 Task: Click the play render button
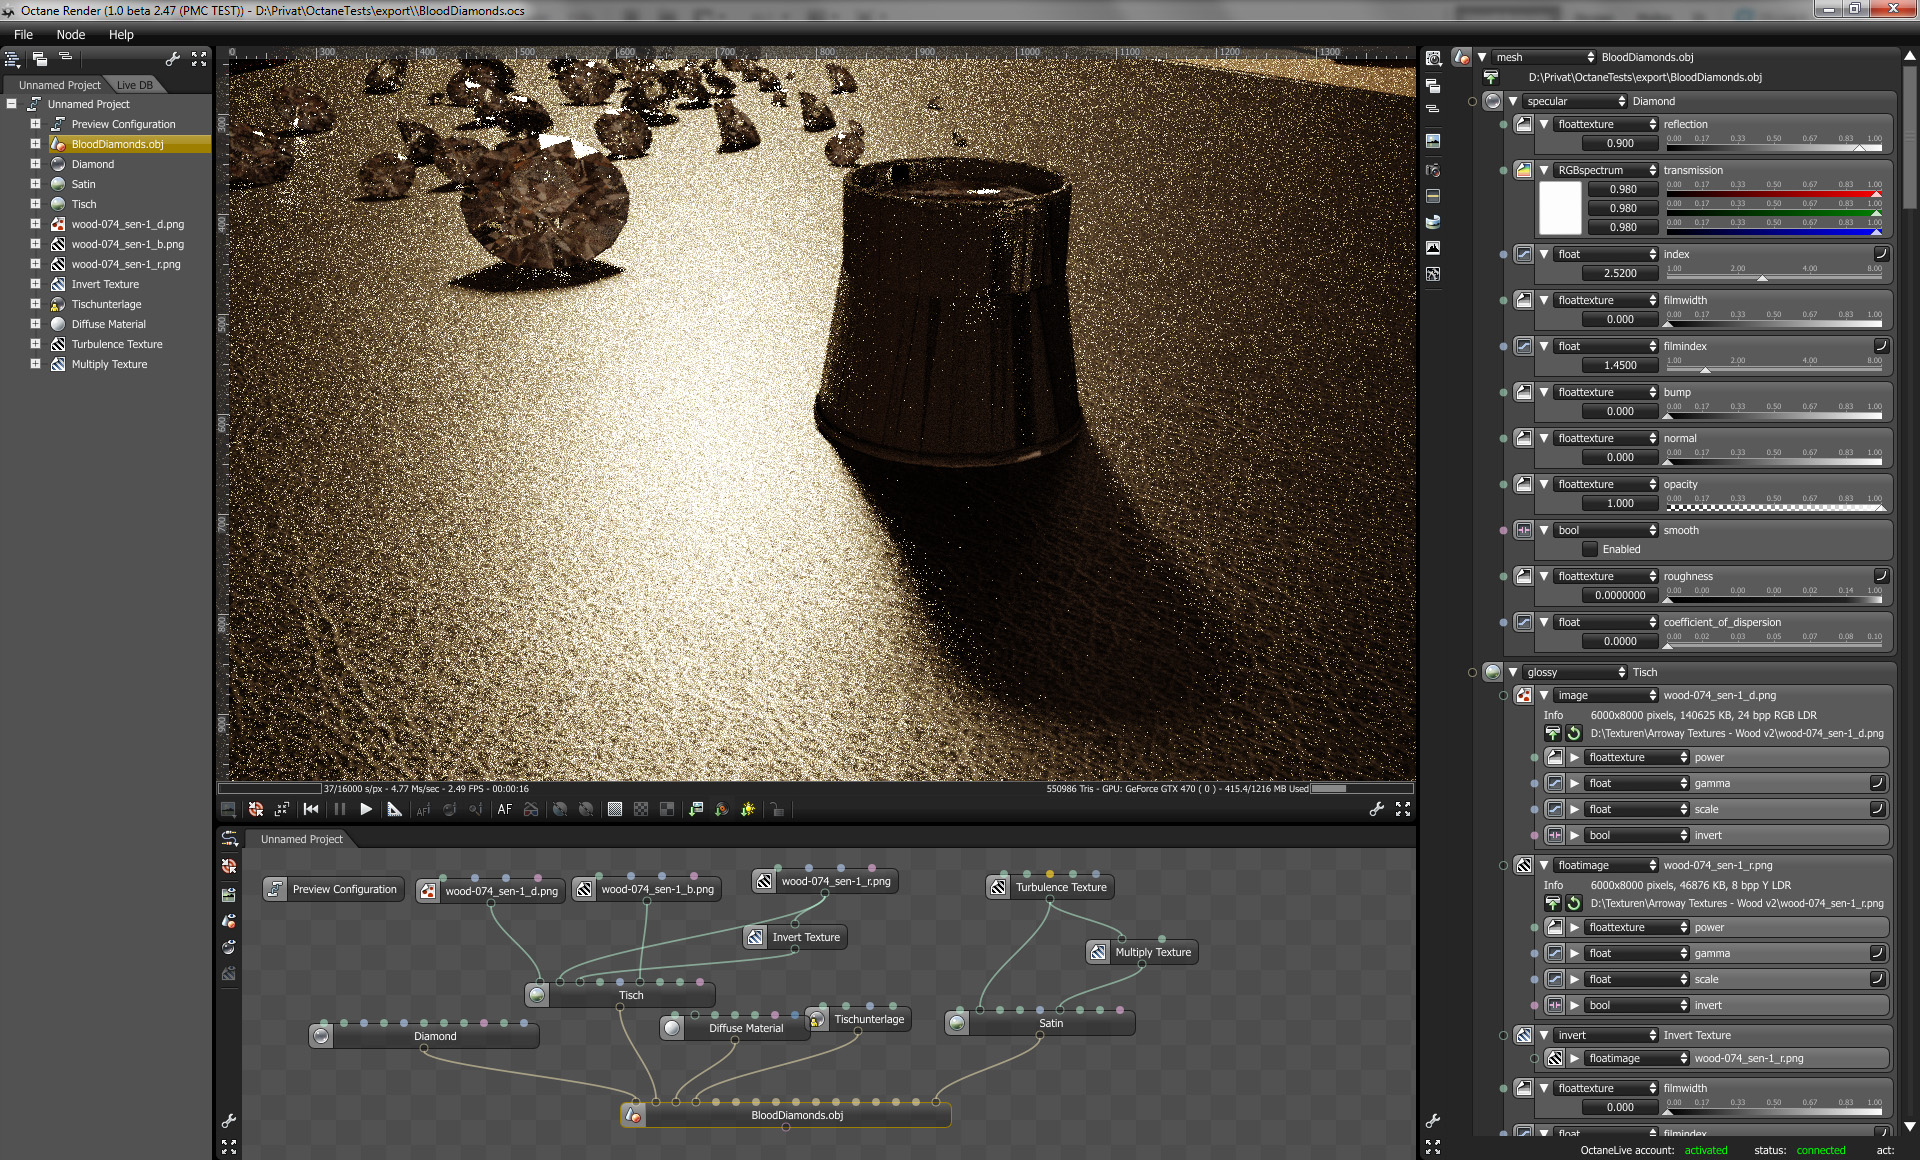click(366, 809)
